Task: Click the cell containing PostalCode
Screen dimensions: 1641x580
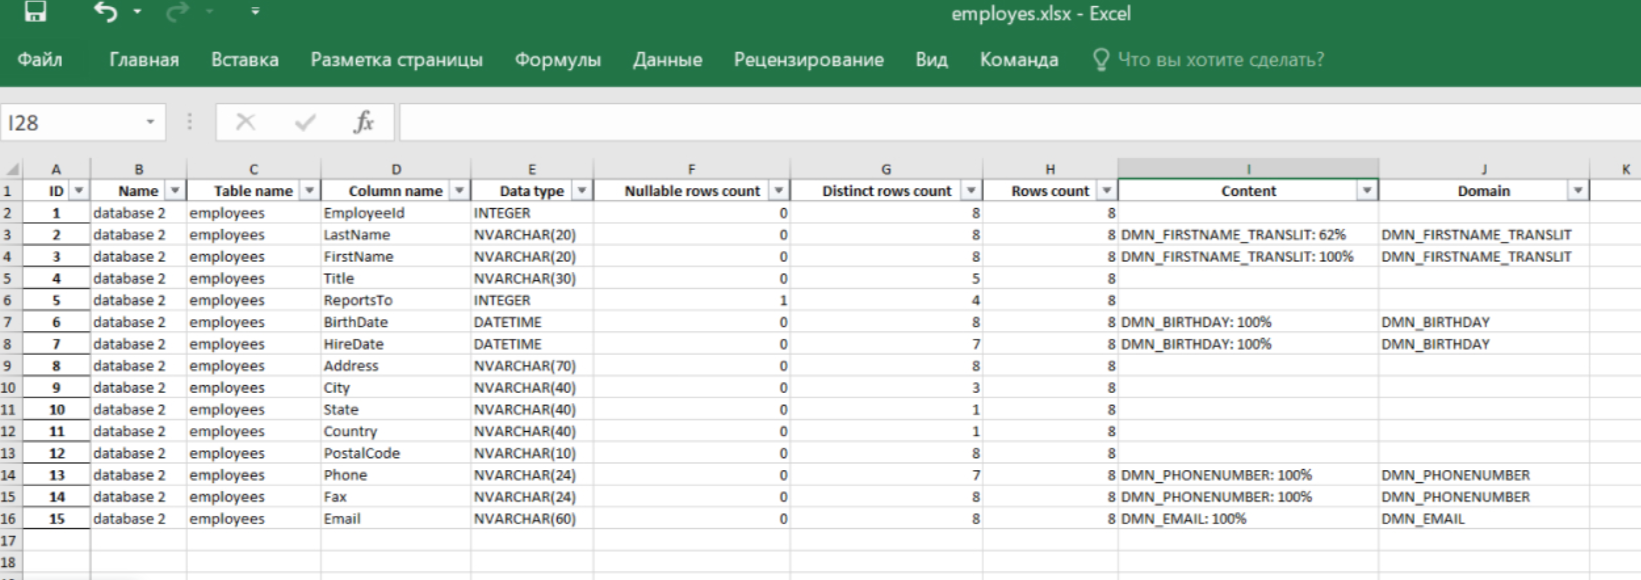Action: pos(396,453)
